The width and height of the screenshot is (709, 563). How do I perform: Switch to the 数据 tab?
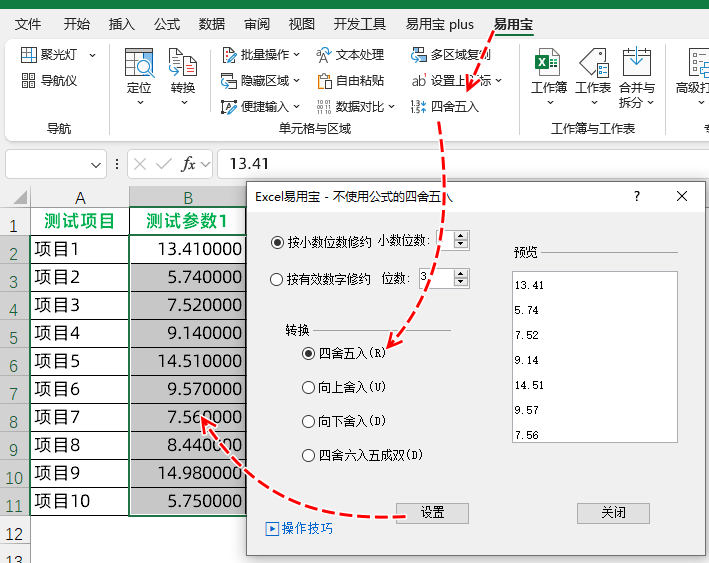click(212, 24)
